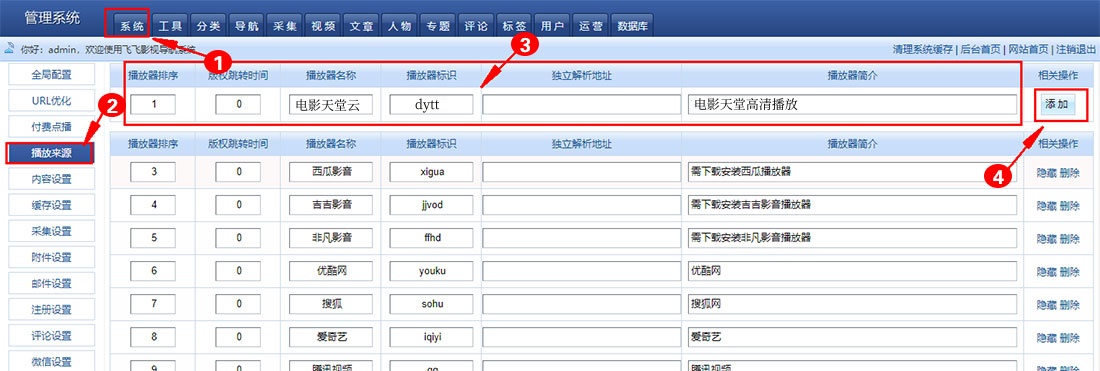Open the 网站首页 link

coord(1028,49)
